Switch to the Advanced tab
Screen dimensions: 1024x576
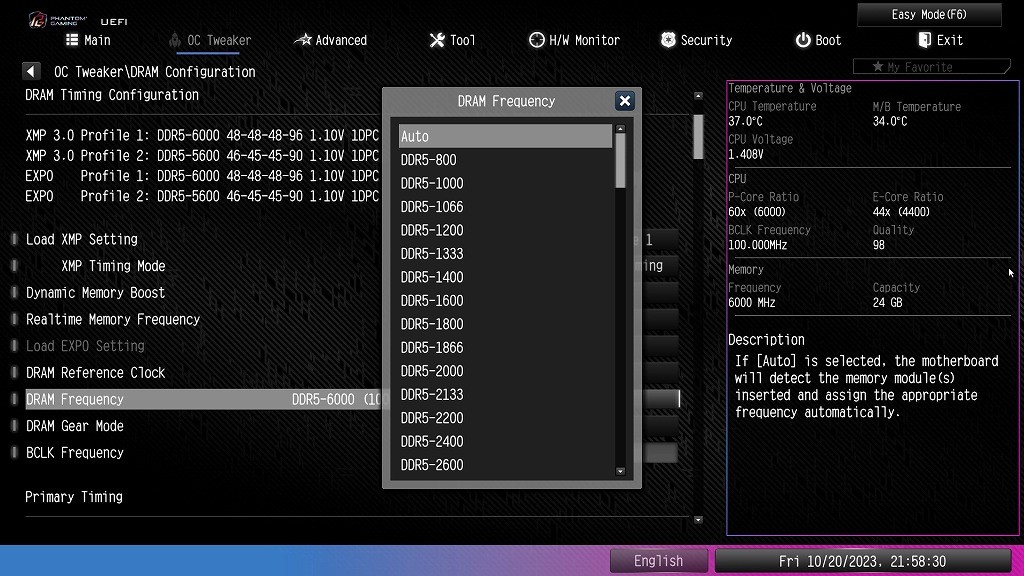331,40
